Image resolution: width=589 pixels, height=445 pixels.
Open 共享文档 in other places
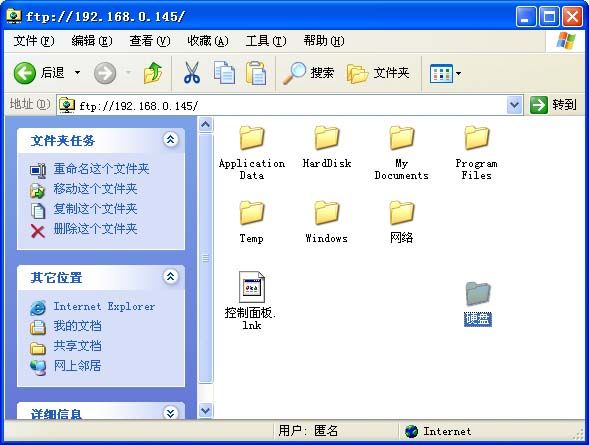click(x=77, y=346)
